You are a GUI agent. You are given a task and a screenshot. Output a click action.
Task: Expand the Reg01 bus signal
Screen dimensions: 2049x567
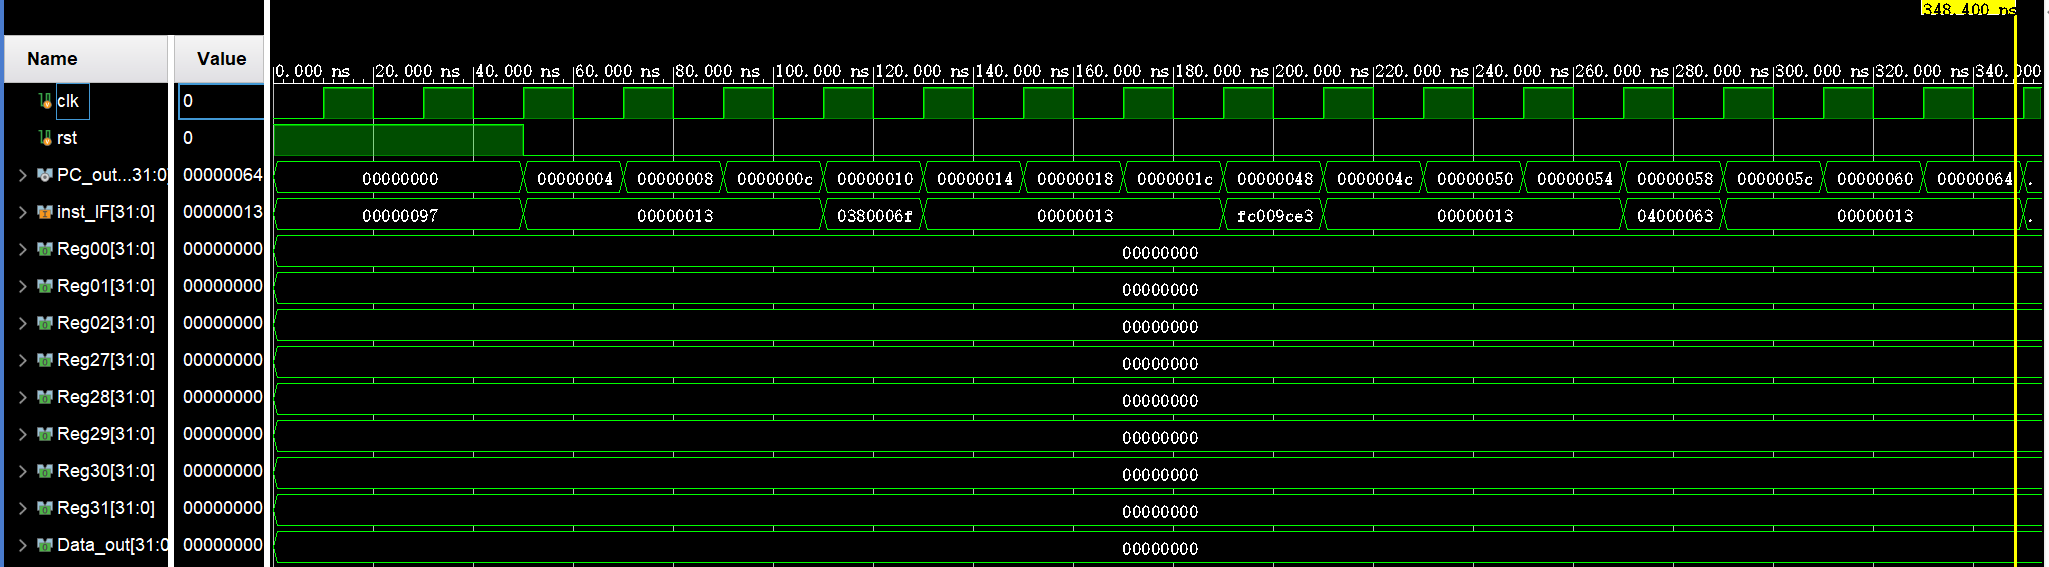tap(22, 286)
